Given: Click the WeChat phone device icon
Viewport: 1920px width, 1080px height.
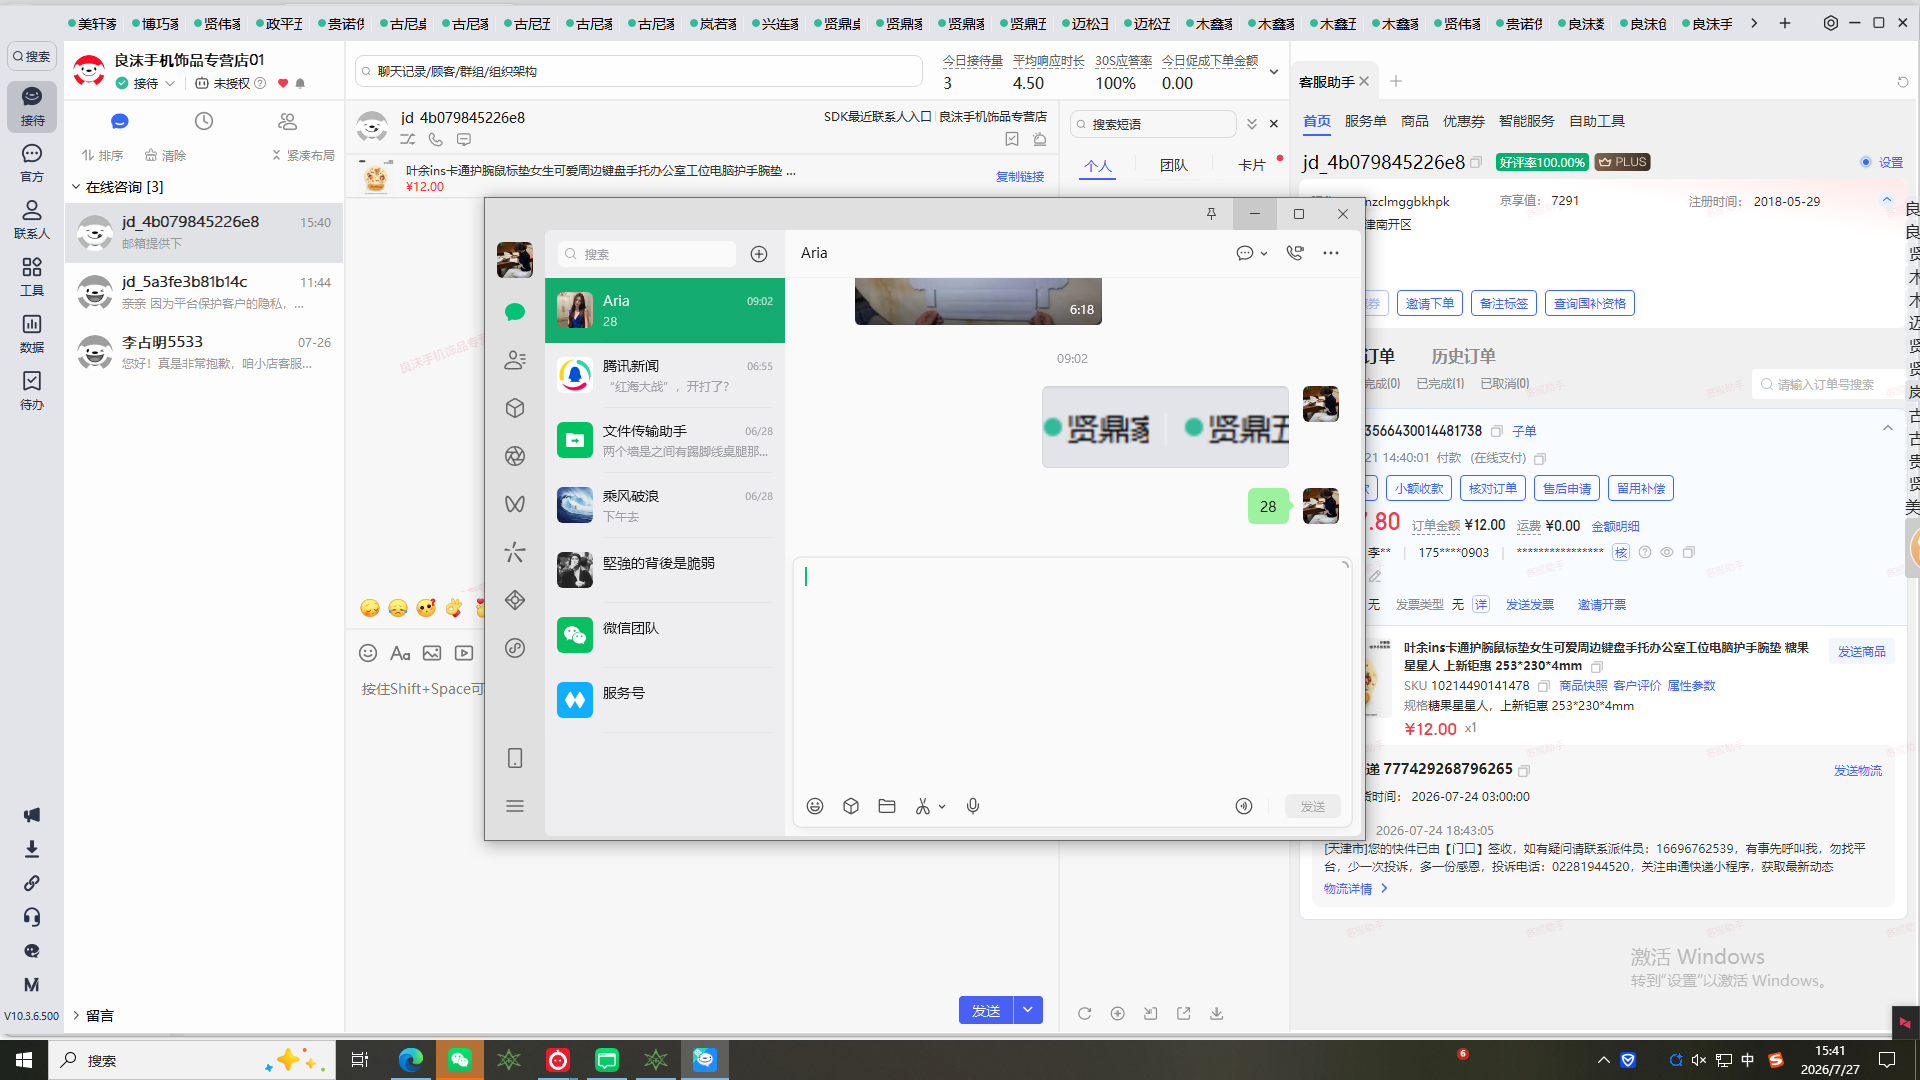Looking at the screenshot, I should click(515, 758).
